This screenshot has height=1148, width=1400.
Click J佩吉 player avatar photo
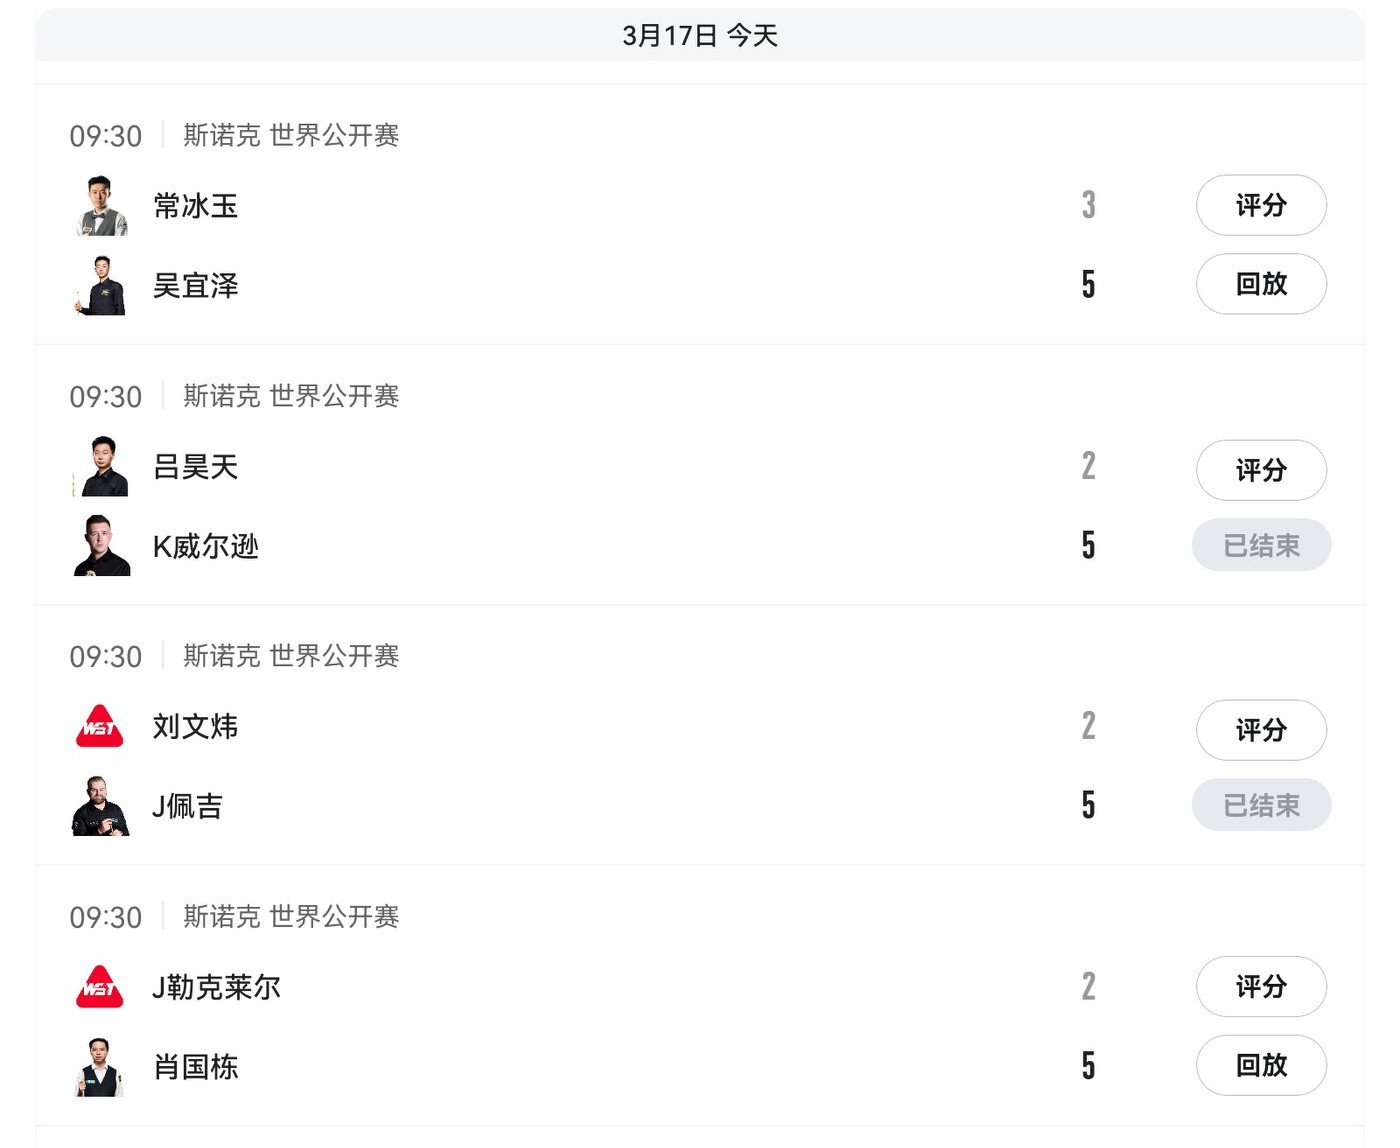point(101,806)
